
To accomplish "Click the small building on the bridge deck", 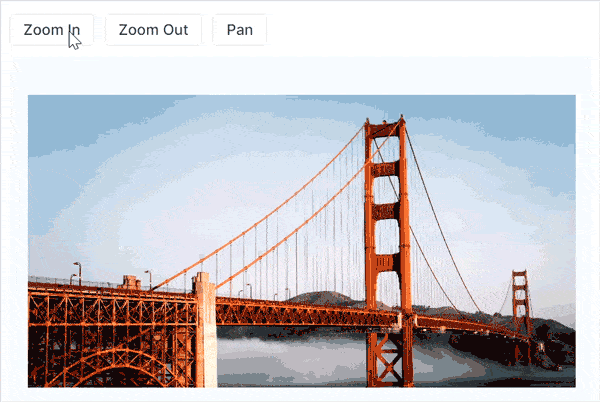I will [130, 282].
